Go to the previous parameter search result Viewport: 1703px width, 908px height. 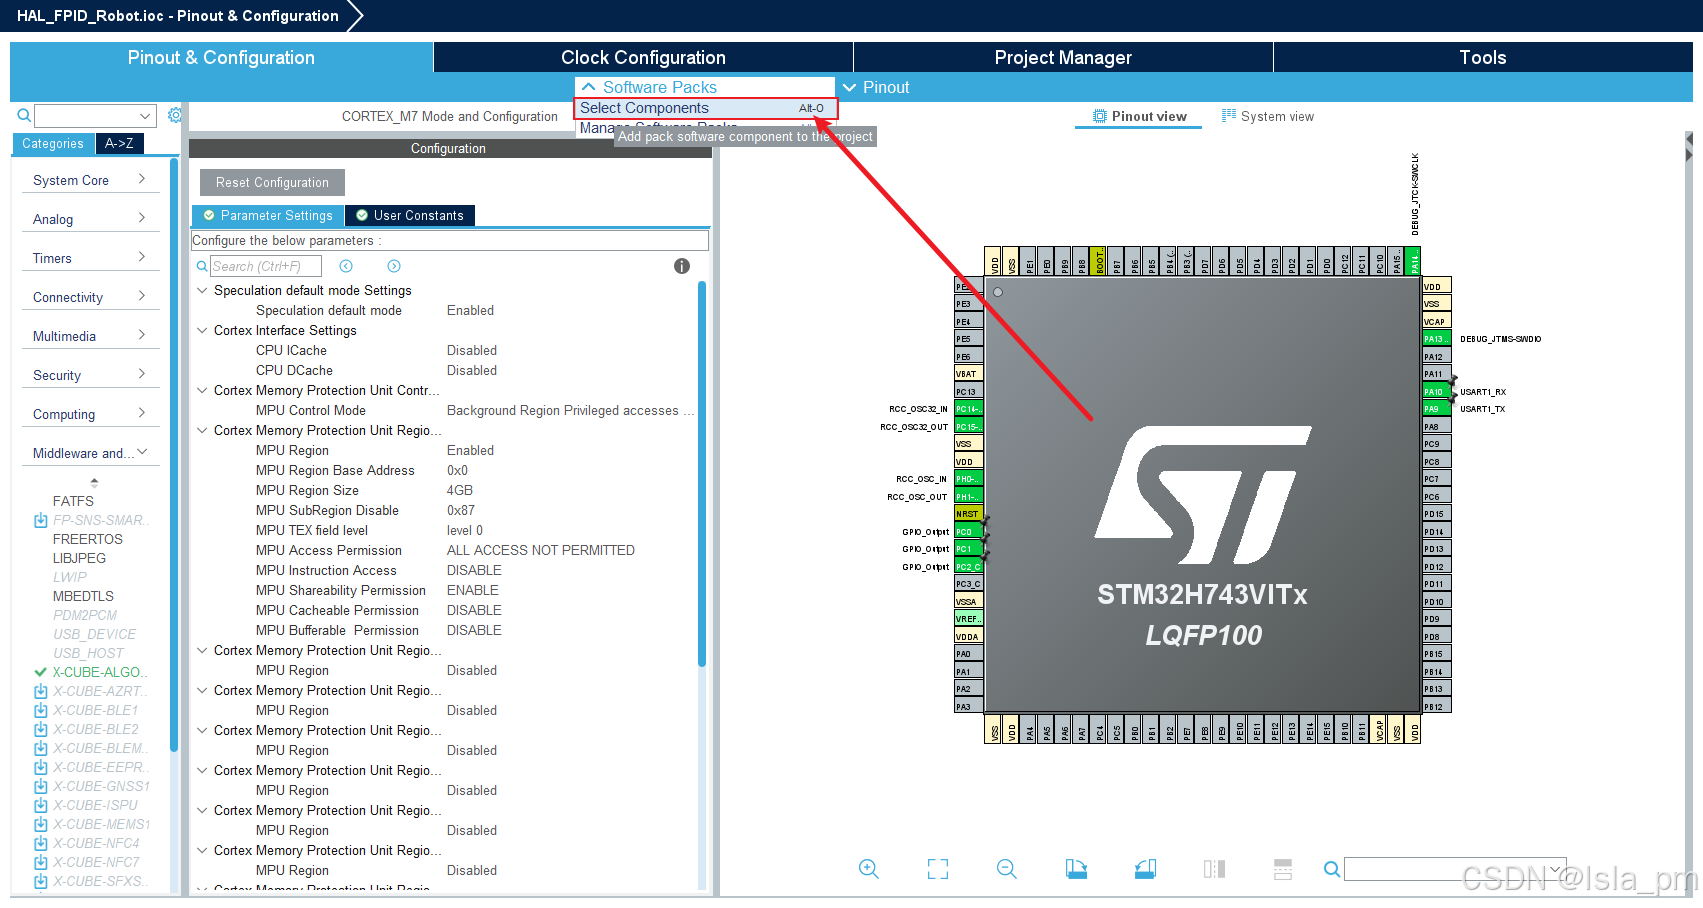coord(346,266)
